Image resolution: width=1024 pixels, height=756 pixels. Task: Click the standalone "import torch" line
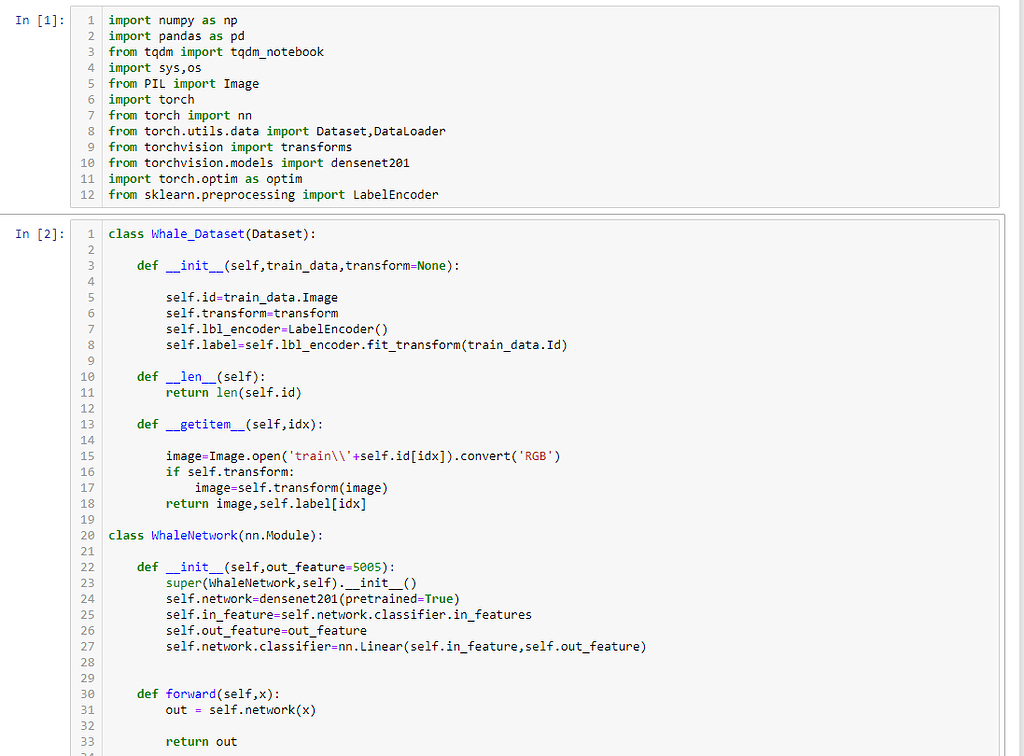(x=152, y=99)
